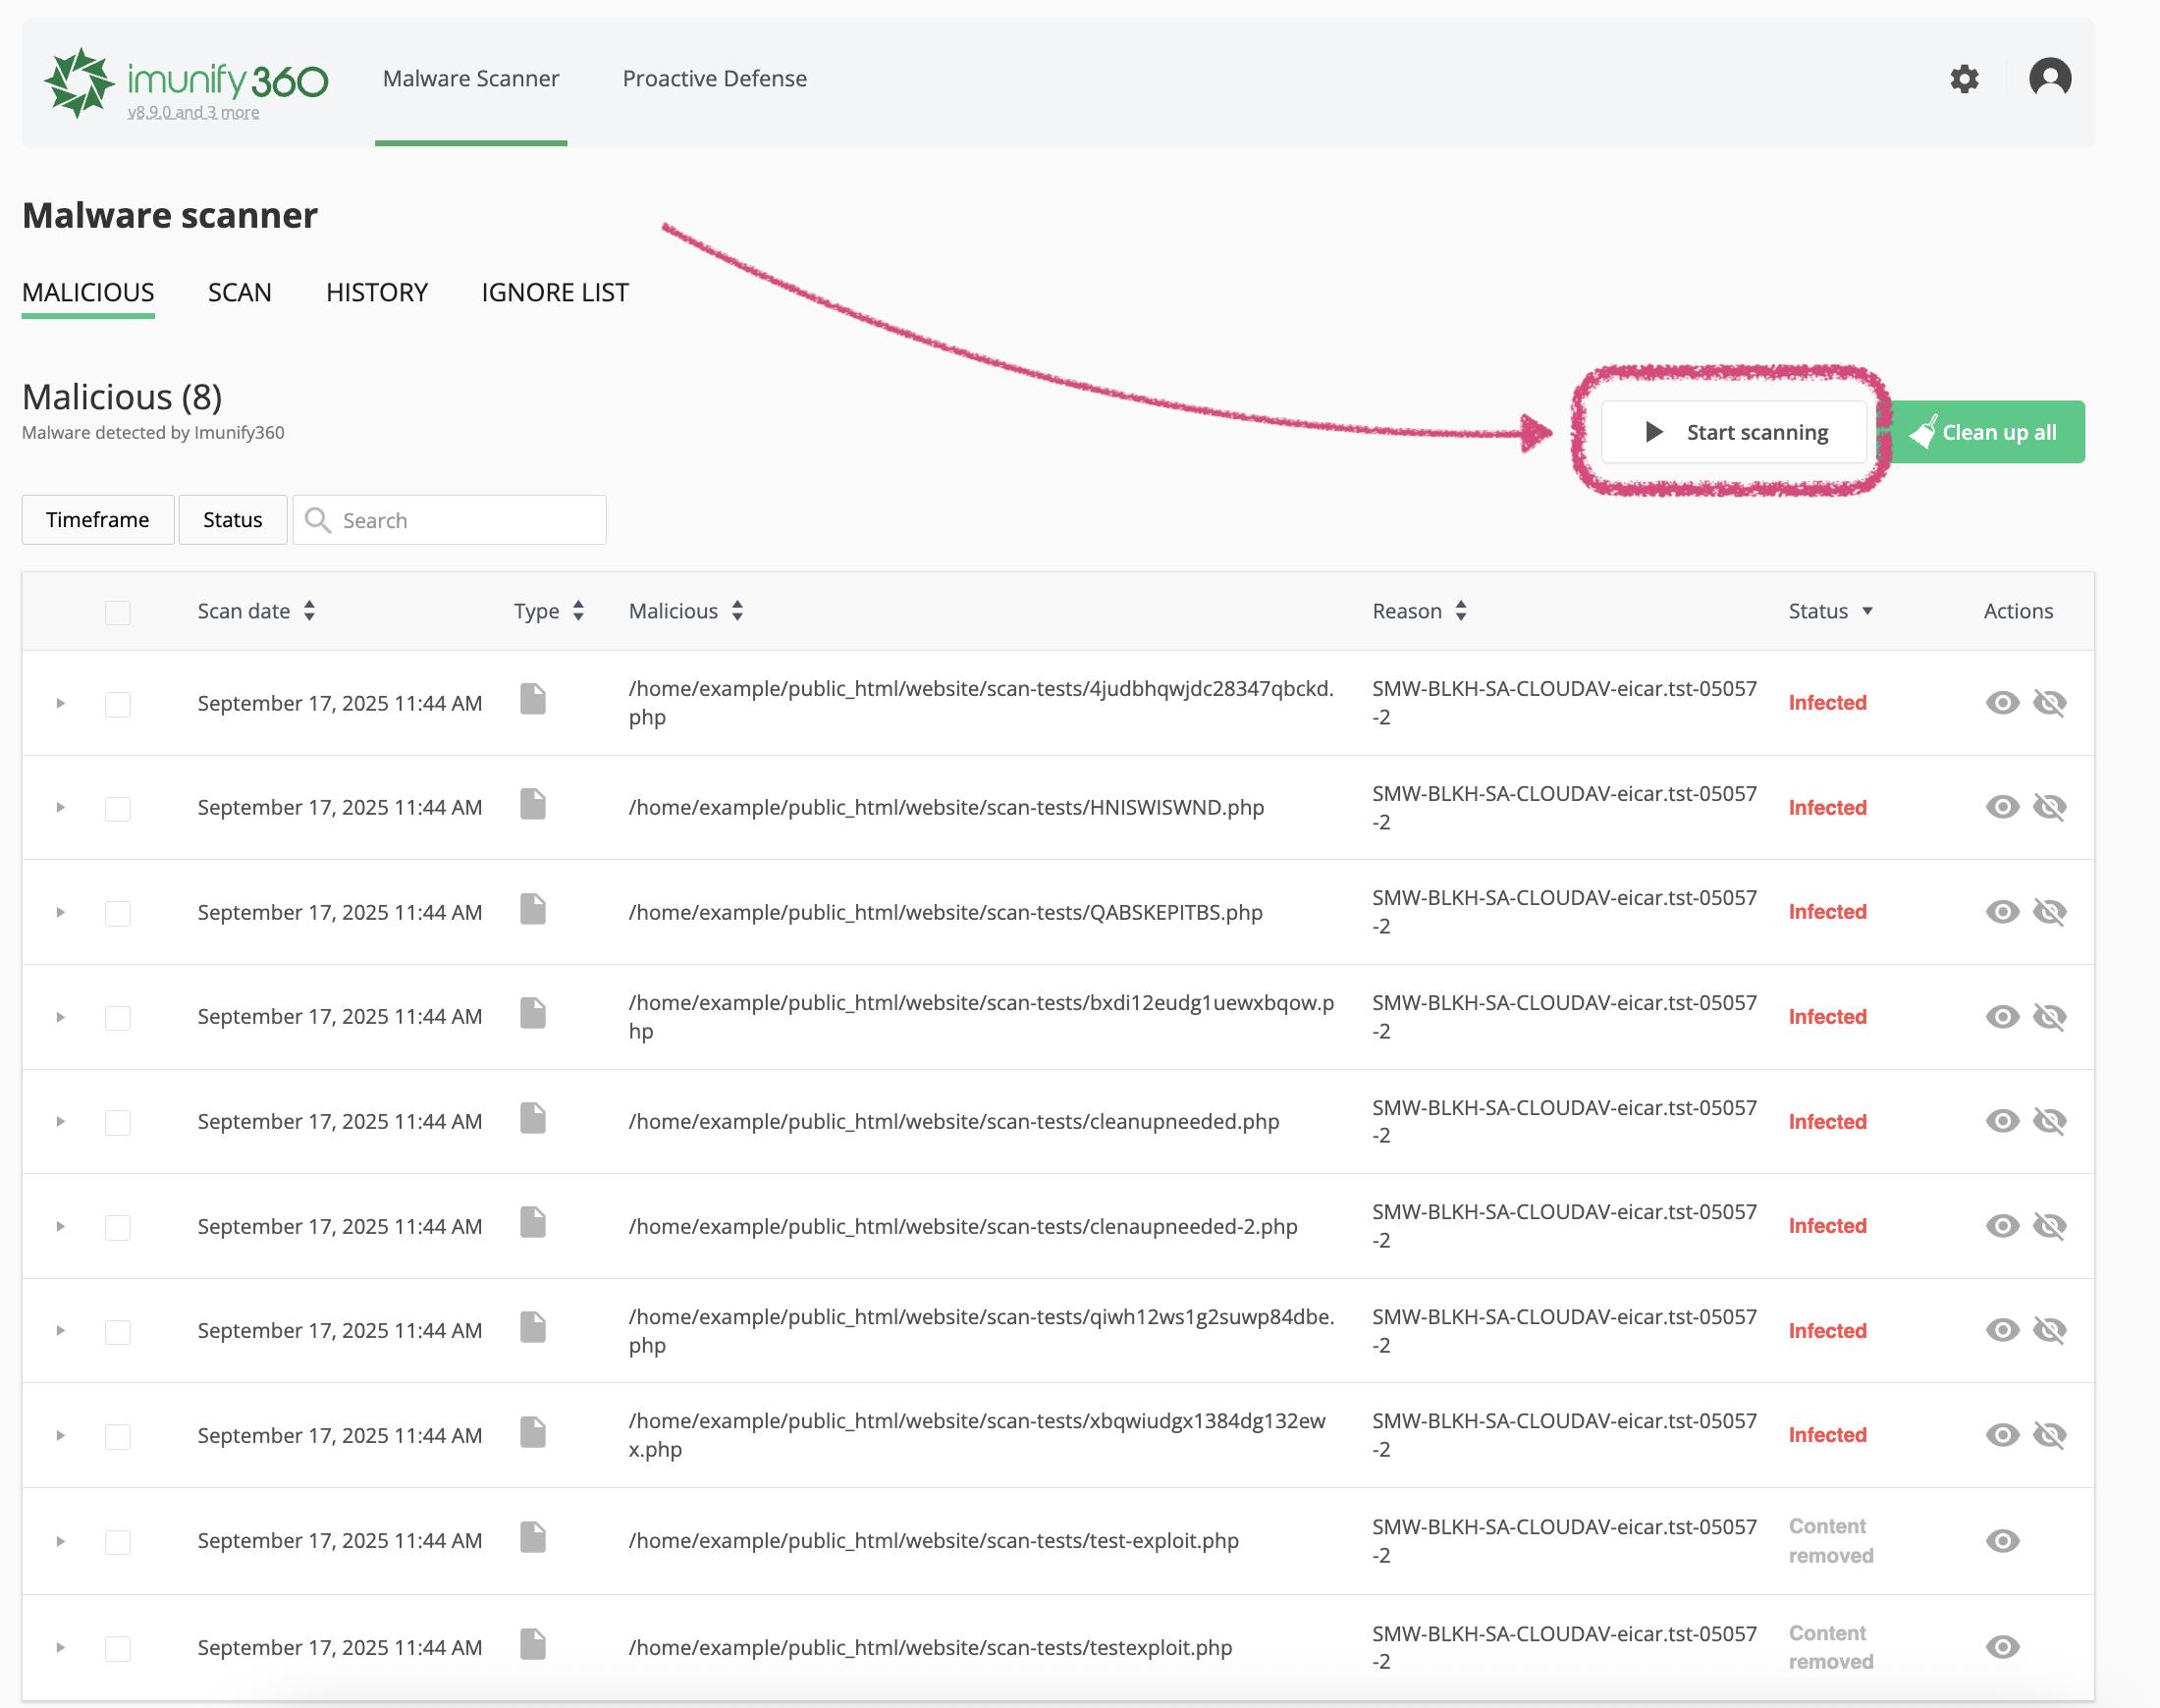Viewport: 2160px width, 1708px height.
Task: Switch to Proactive Defense tab
Action: (714, 79)
